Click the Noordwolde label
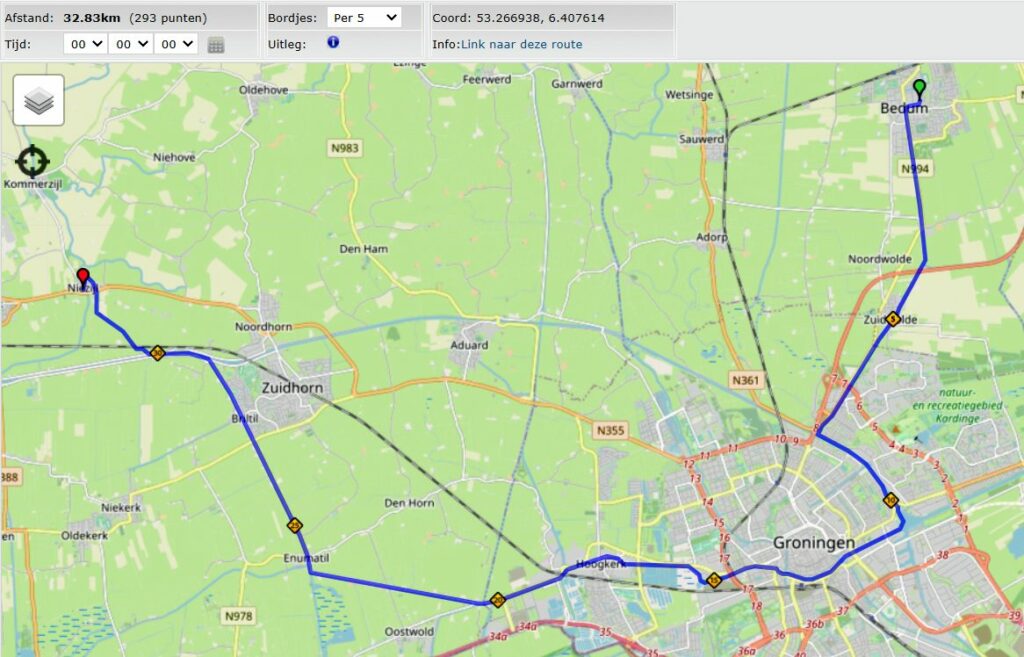The height and width of the screenshot is (657, 1024). point(880,259)
